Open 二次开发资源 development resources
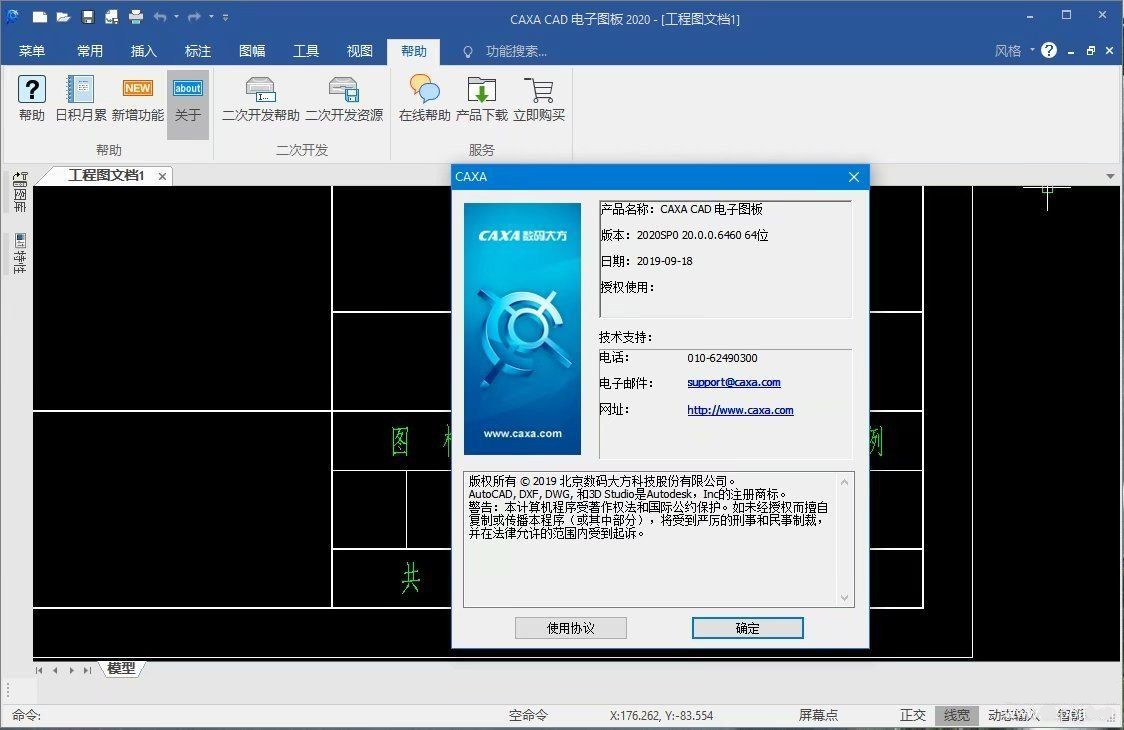 pos(344,99)
